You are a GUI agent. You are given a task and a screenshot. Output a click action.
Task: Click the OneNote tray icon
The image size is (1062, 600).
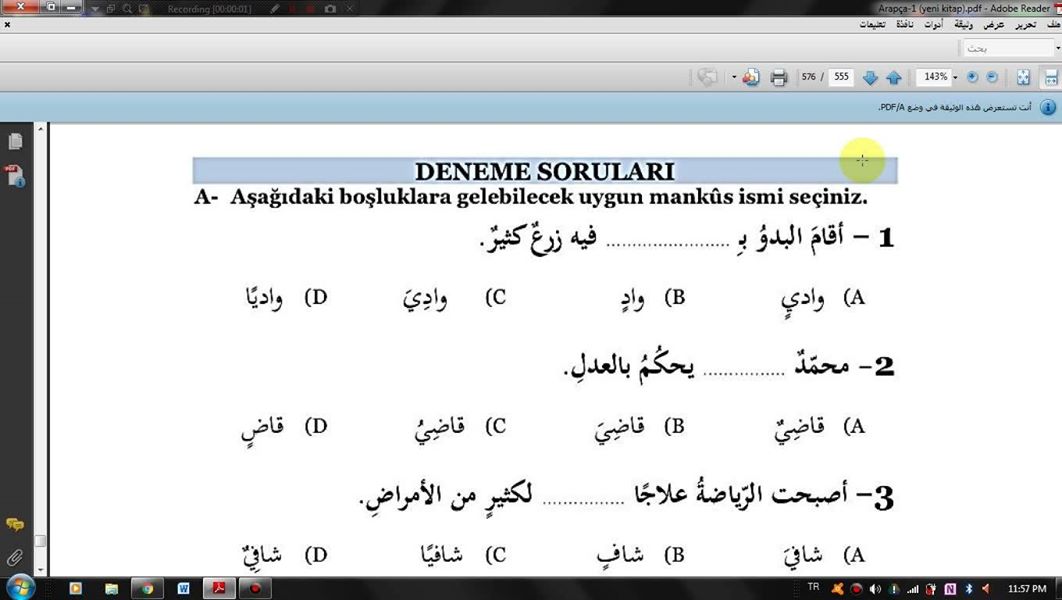pyautogui.click(x=950, y=588)
